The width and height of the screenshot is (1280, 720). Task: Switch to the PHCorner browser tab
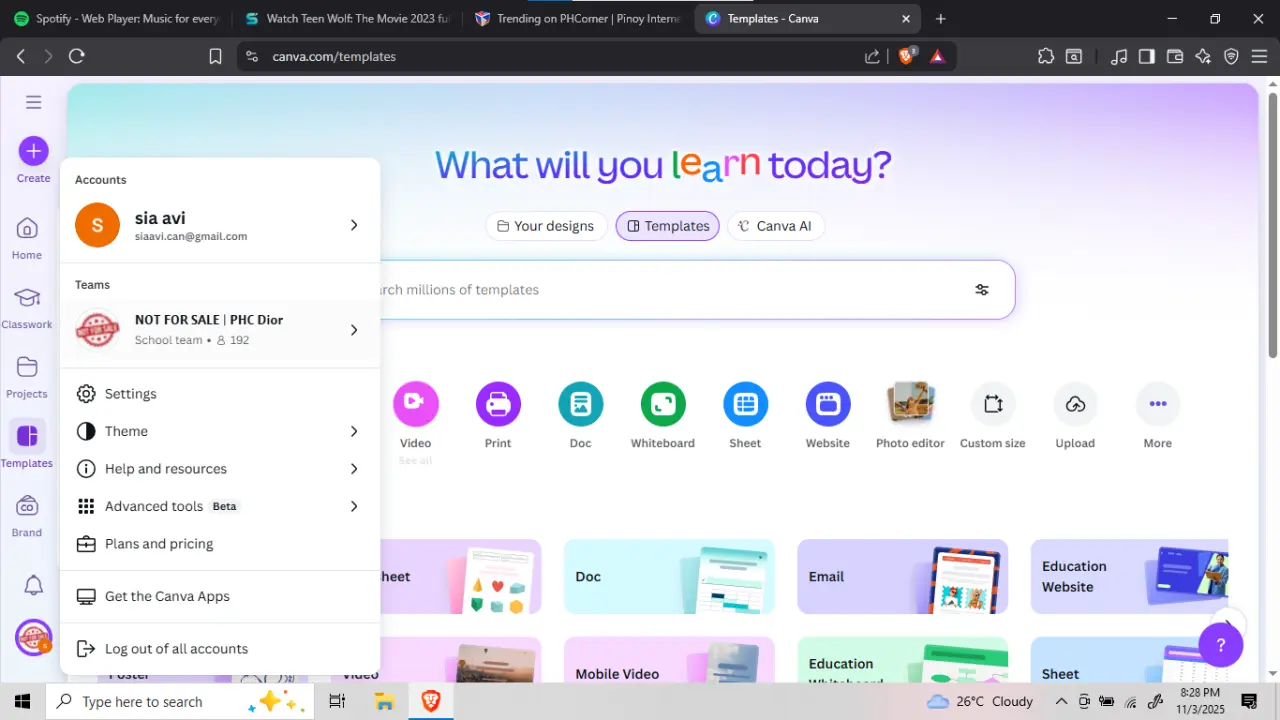pos(578,18)
